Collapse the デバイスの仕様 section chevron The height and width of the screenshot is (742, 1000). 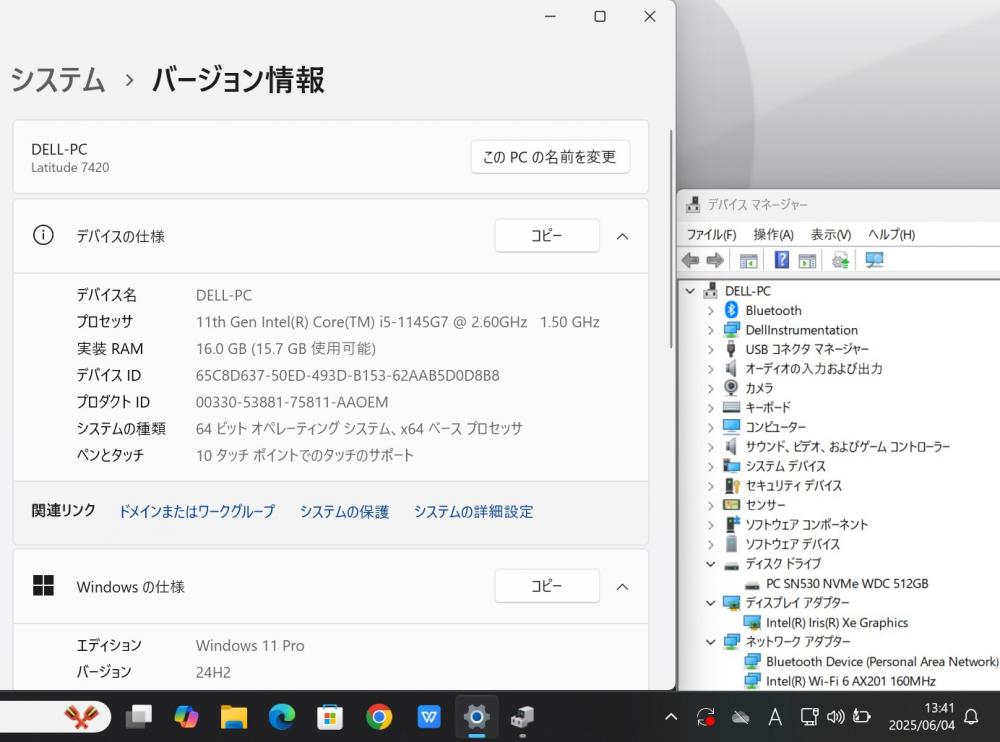click(622, 237)
